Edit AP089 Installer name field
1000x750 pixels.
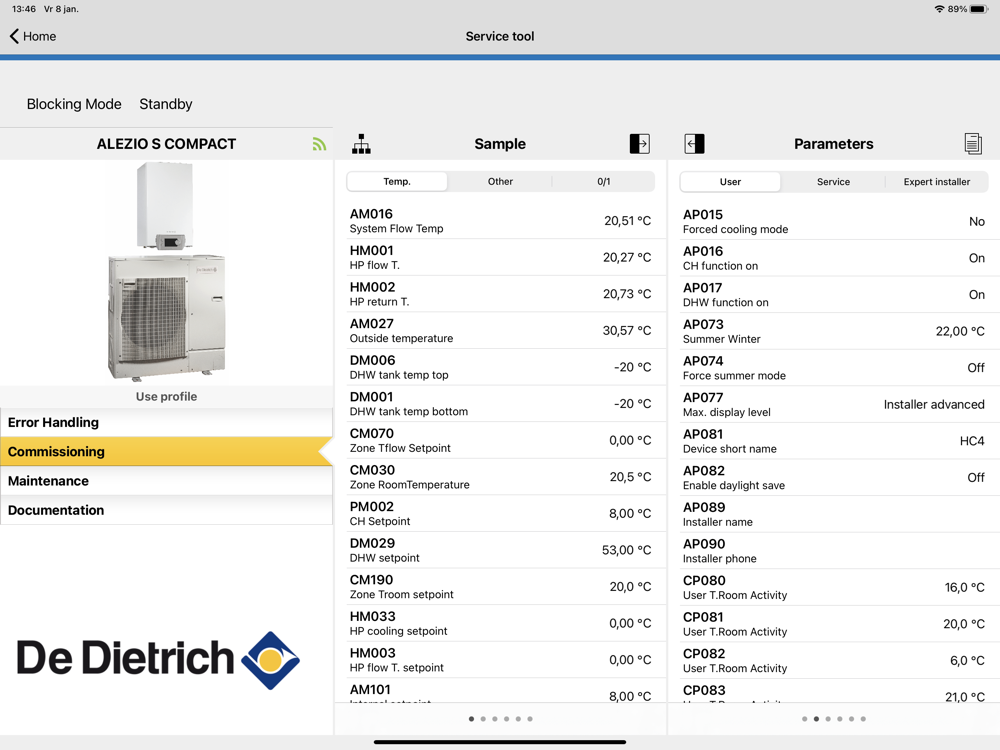[x=834, y=514]
